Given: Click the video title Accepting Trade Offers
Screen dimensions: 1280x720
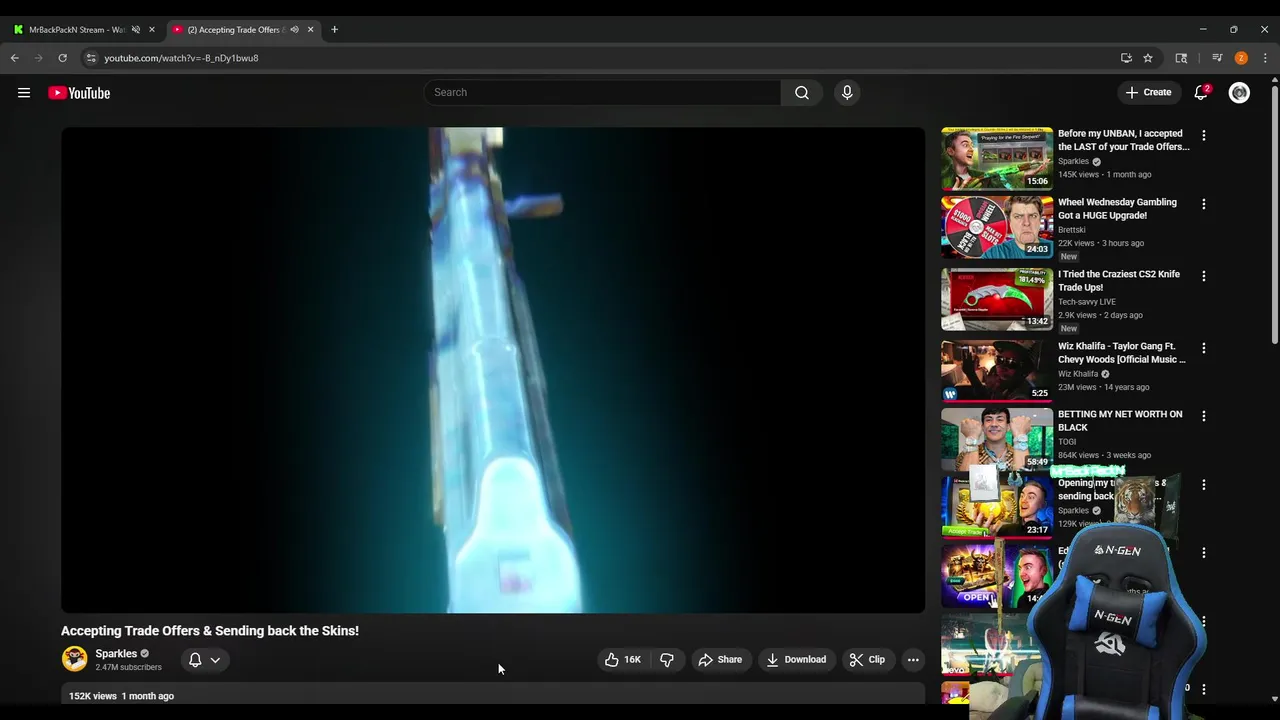Looking at the screenshot, I should coord(210,631).
